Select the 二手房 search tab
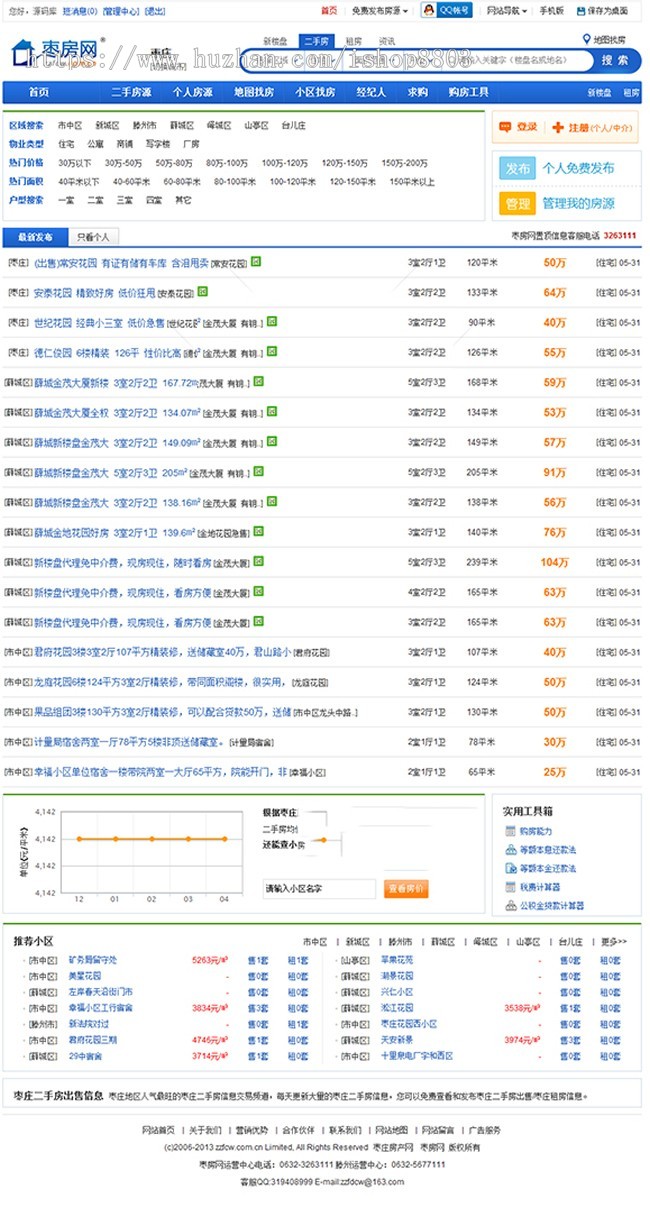This screenshot has height=1208, width=650. pyautogui.click(x=316, y=41)
